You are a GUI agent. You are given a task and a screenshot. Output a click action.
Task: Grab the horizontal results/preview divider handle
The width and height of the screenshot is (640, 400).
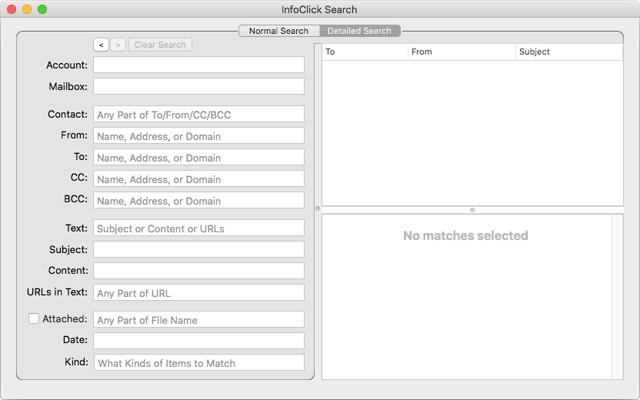click(x=472, y=210)
